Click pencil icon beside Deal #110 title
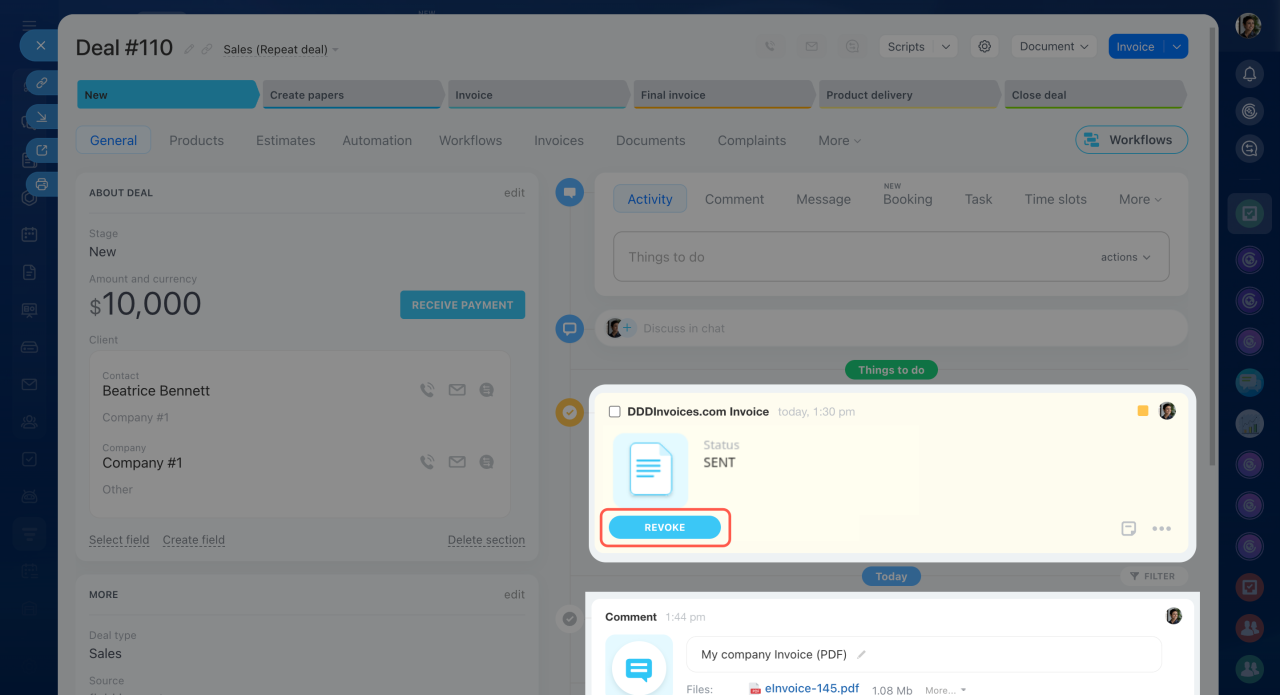The height and width of the screenshot is (695, 1280). (x=189, y=49)
